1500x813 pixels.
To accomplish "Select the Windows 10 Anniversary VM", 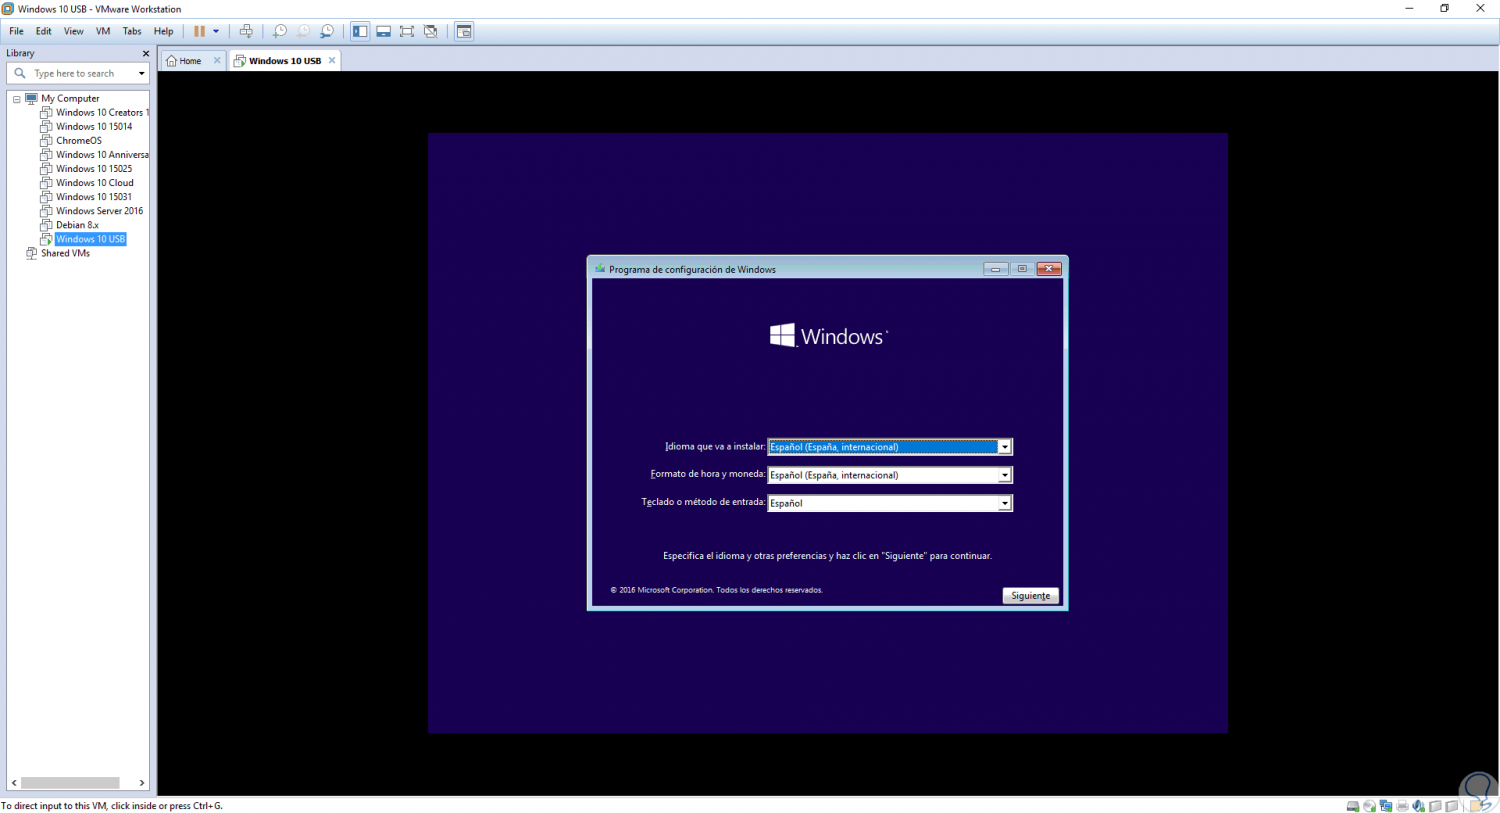I will click(x=102, y=155).
